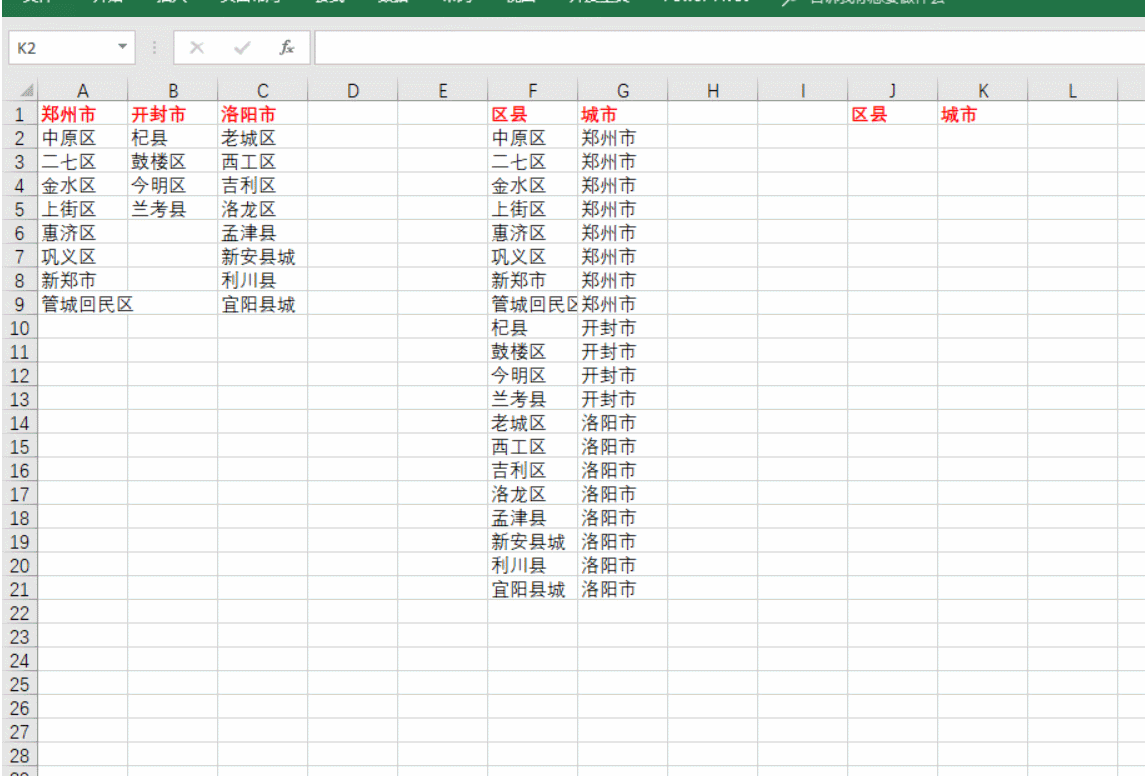Select cell 惠济区 in column A
Screen dimensions: 1145x776
pos(83,233)
